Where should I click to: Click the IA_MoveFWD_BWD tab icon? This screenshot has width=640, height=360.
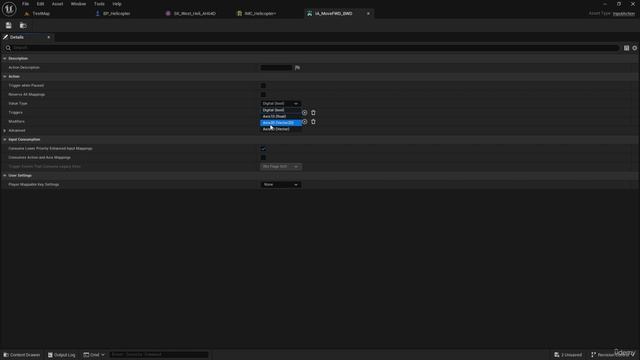[309, 13]
